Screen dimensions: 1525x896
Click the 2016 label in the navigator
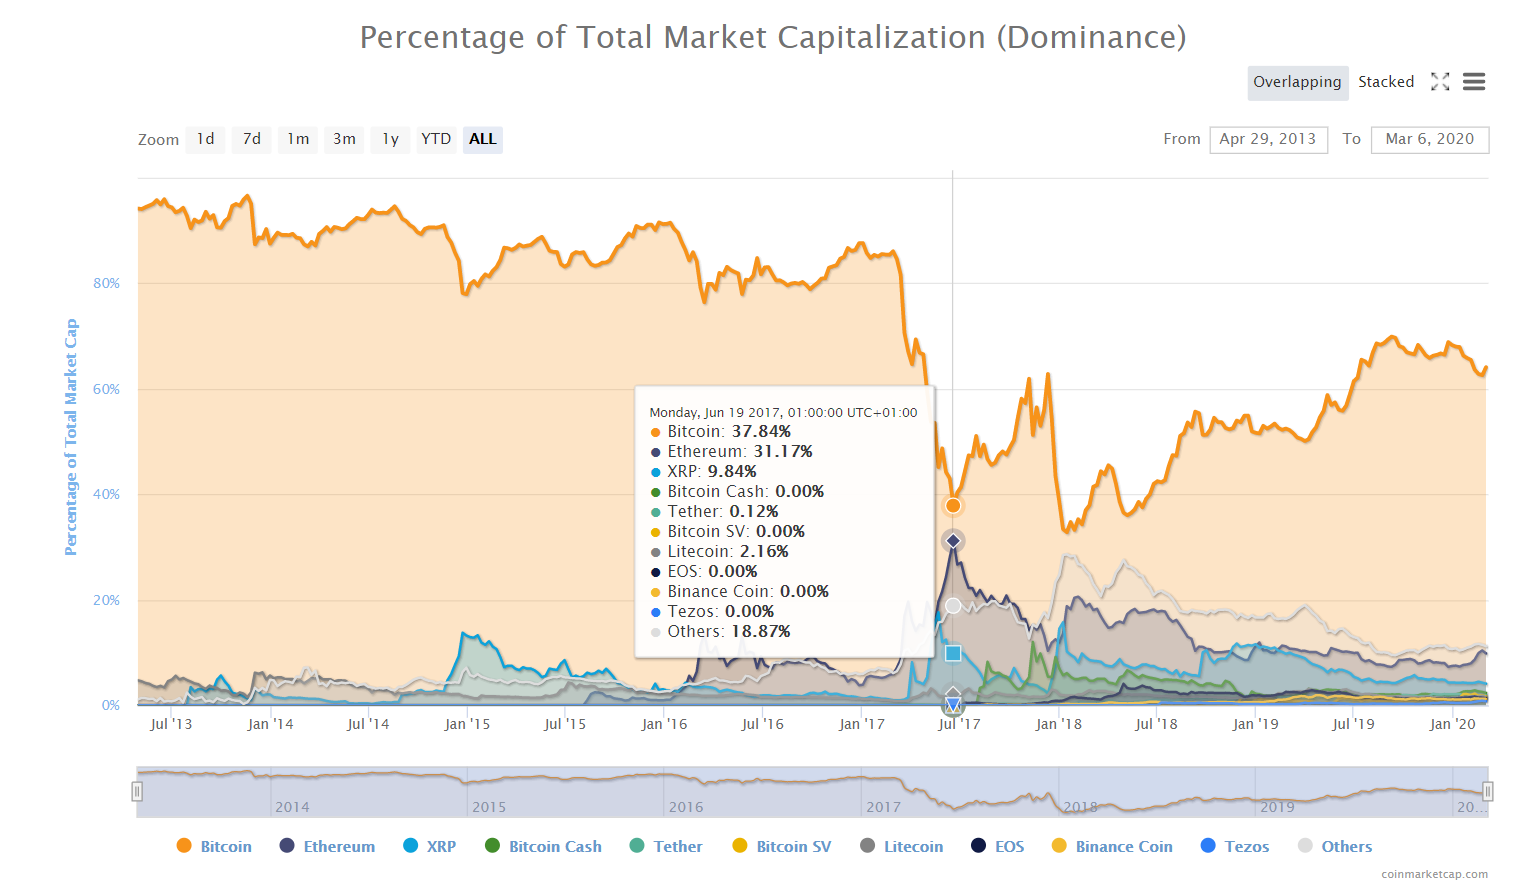click(686, 807)
